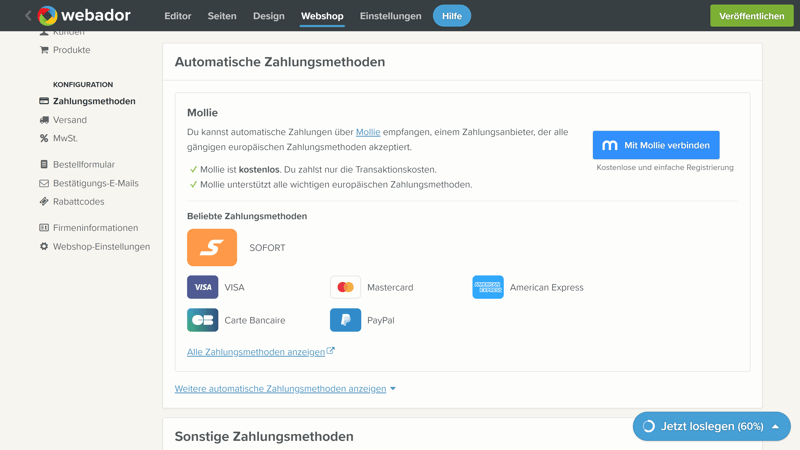Click the Webador logo icon
Image resolution: width=800 pixels, height=450 pixels.
coord(47,16)
